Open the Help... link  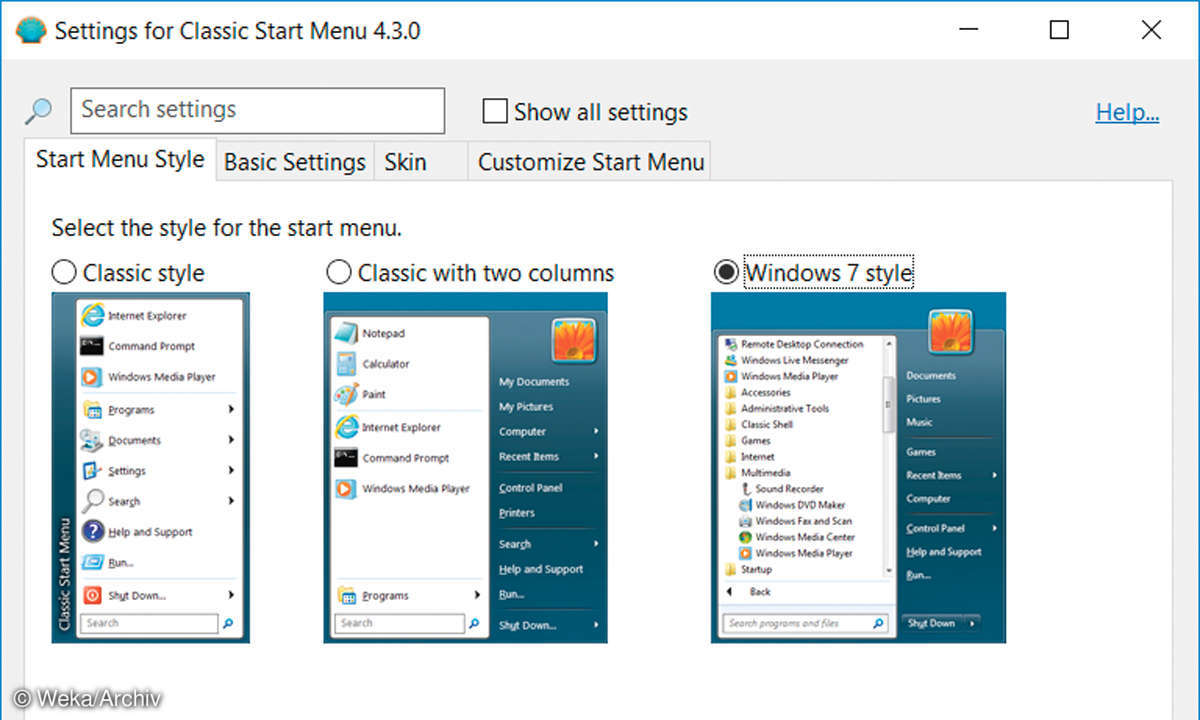coord(1127,112)
